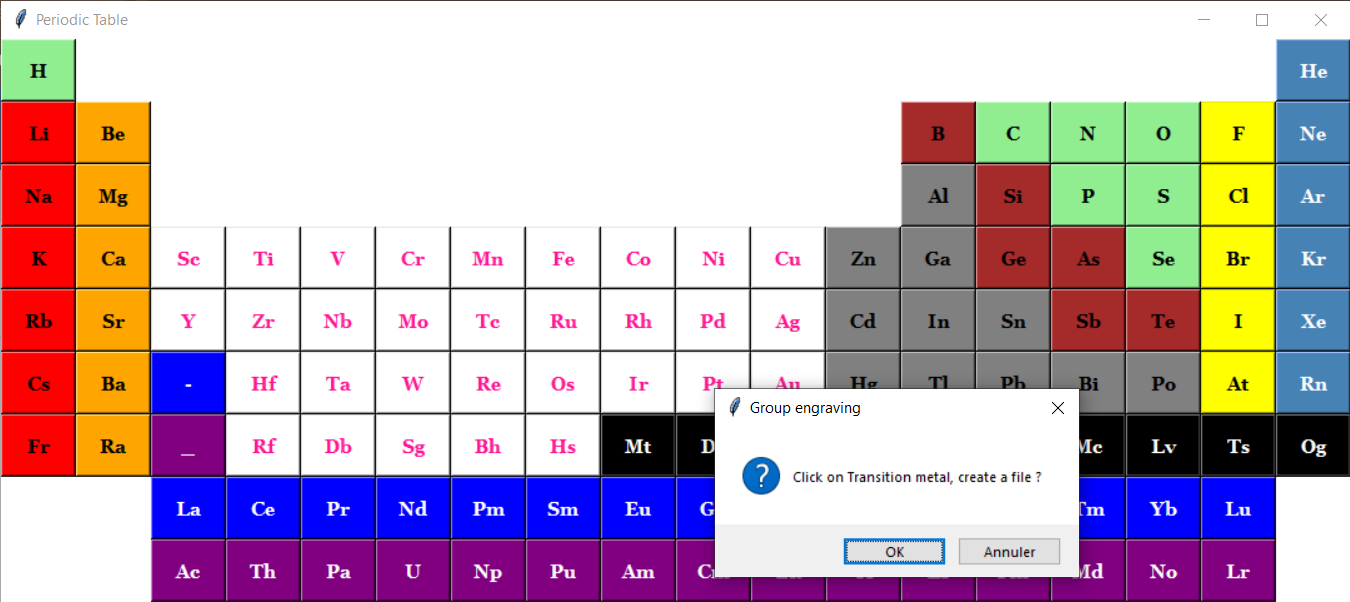The image size is (1350, 602).
Task: Choose the Carbon (C) element
Action: click(x=1013, y=133)
